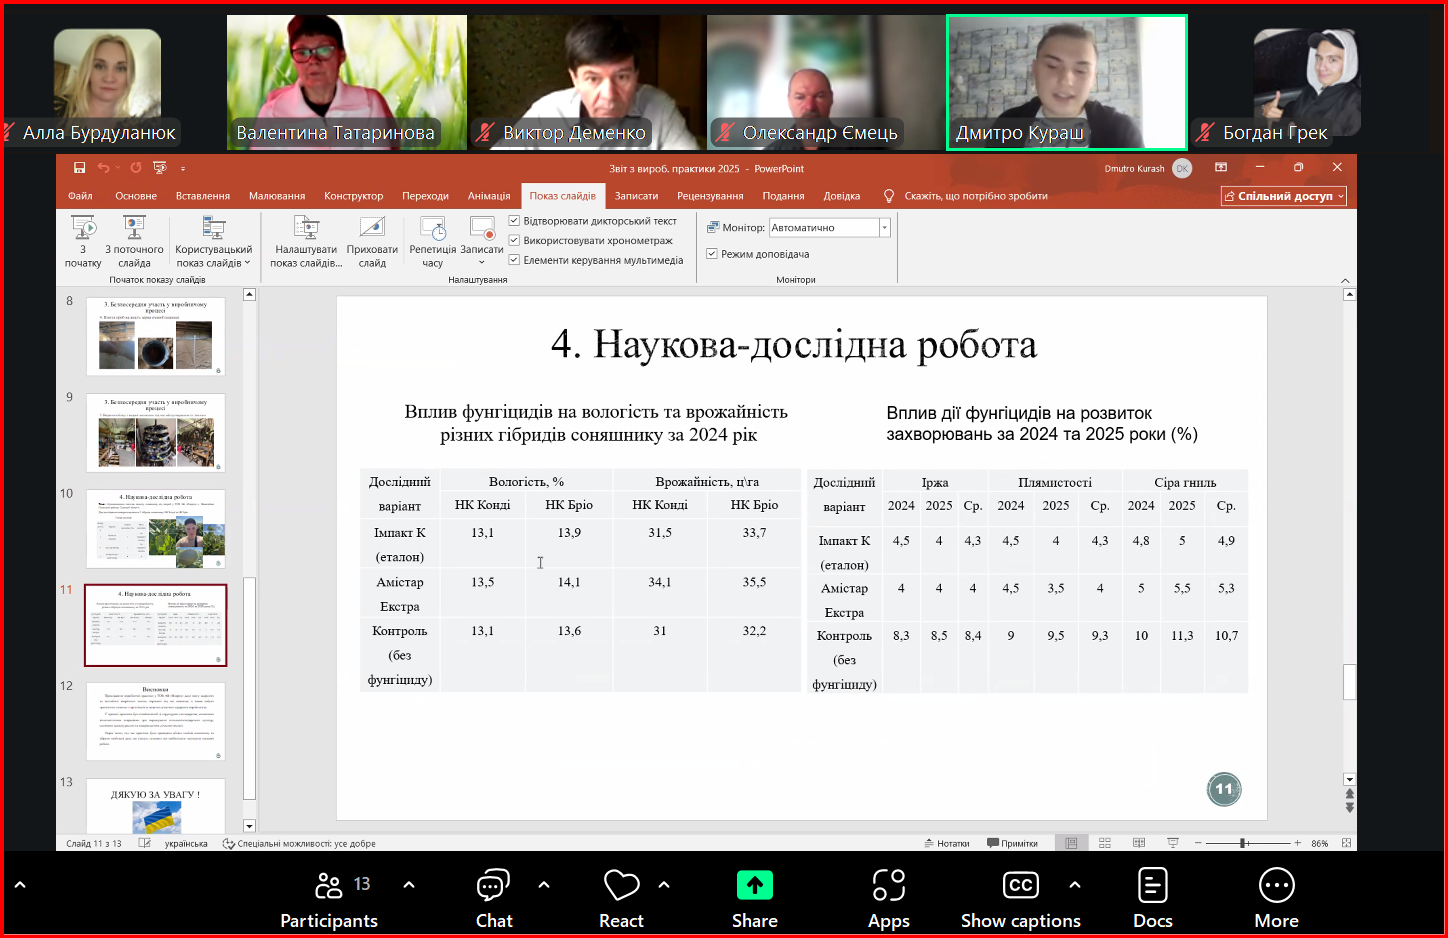Open Zoom Chat panel
Image resolution: width=1448 pixels, height=938 pixels.
click(x=494, y=898)
